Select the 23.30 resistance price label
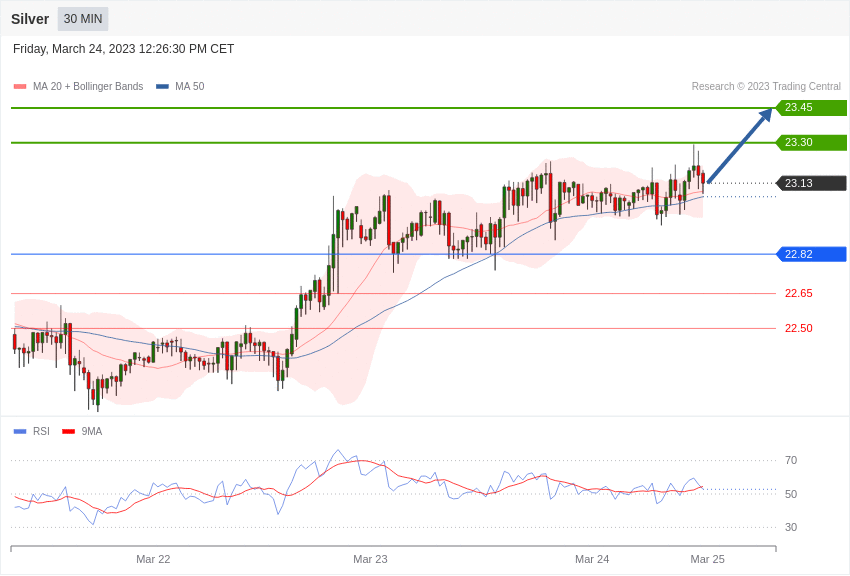850x576 pixels. (811, 142)
